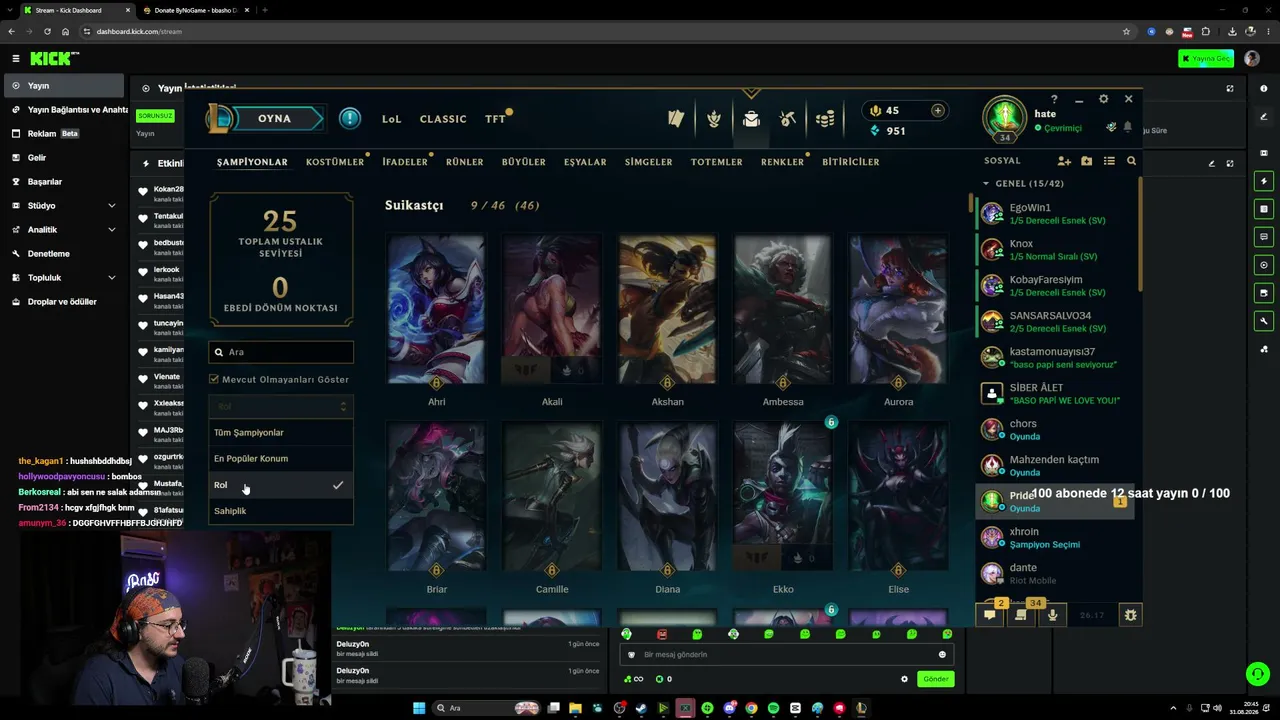
Task: Go to the TOTEMLER tab
Action: 717,162
